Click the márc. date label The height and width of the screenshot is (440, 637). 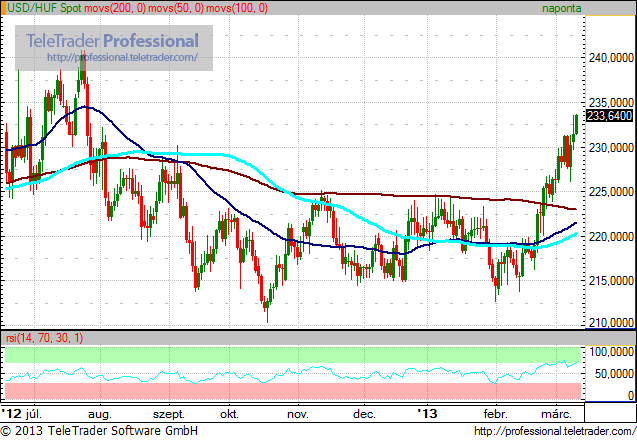(556, 414)
